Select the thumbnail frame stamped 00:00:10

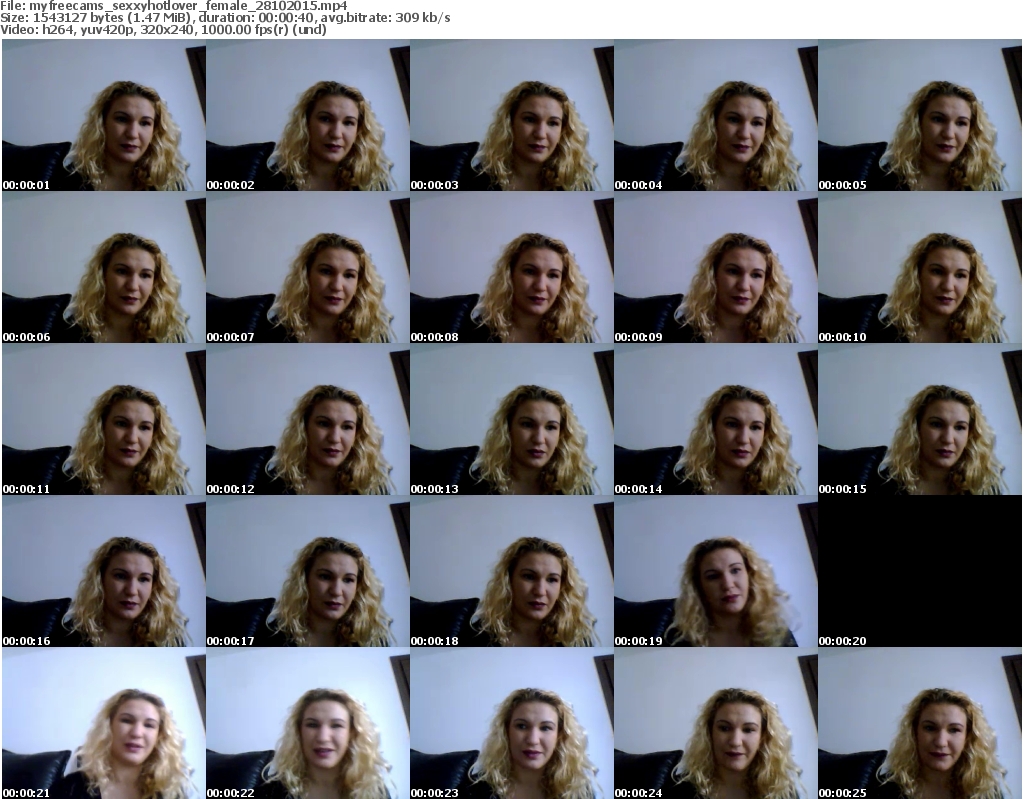click(x=920, y=267)
